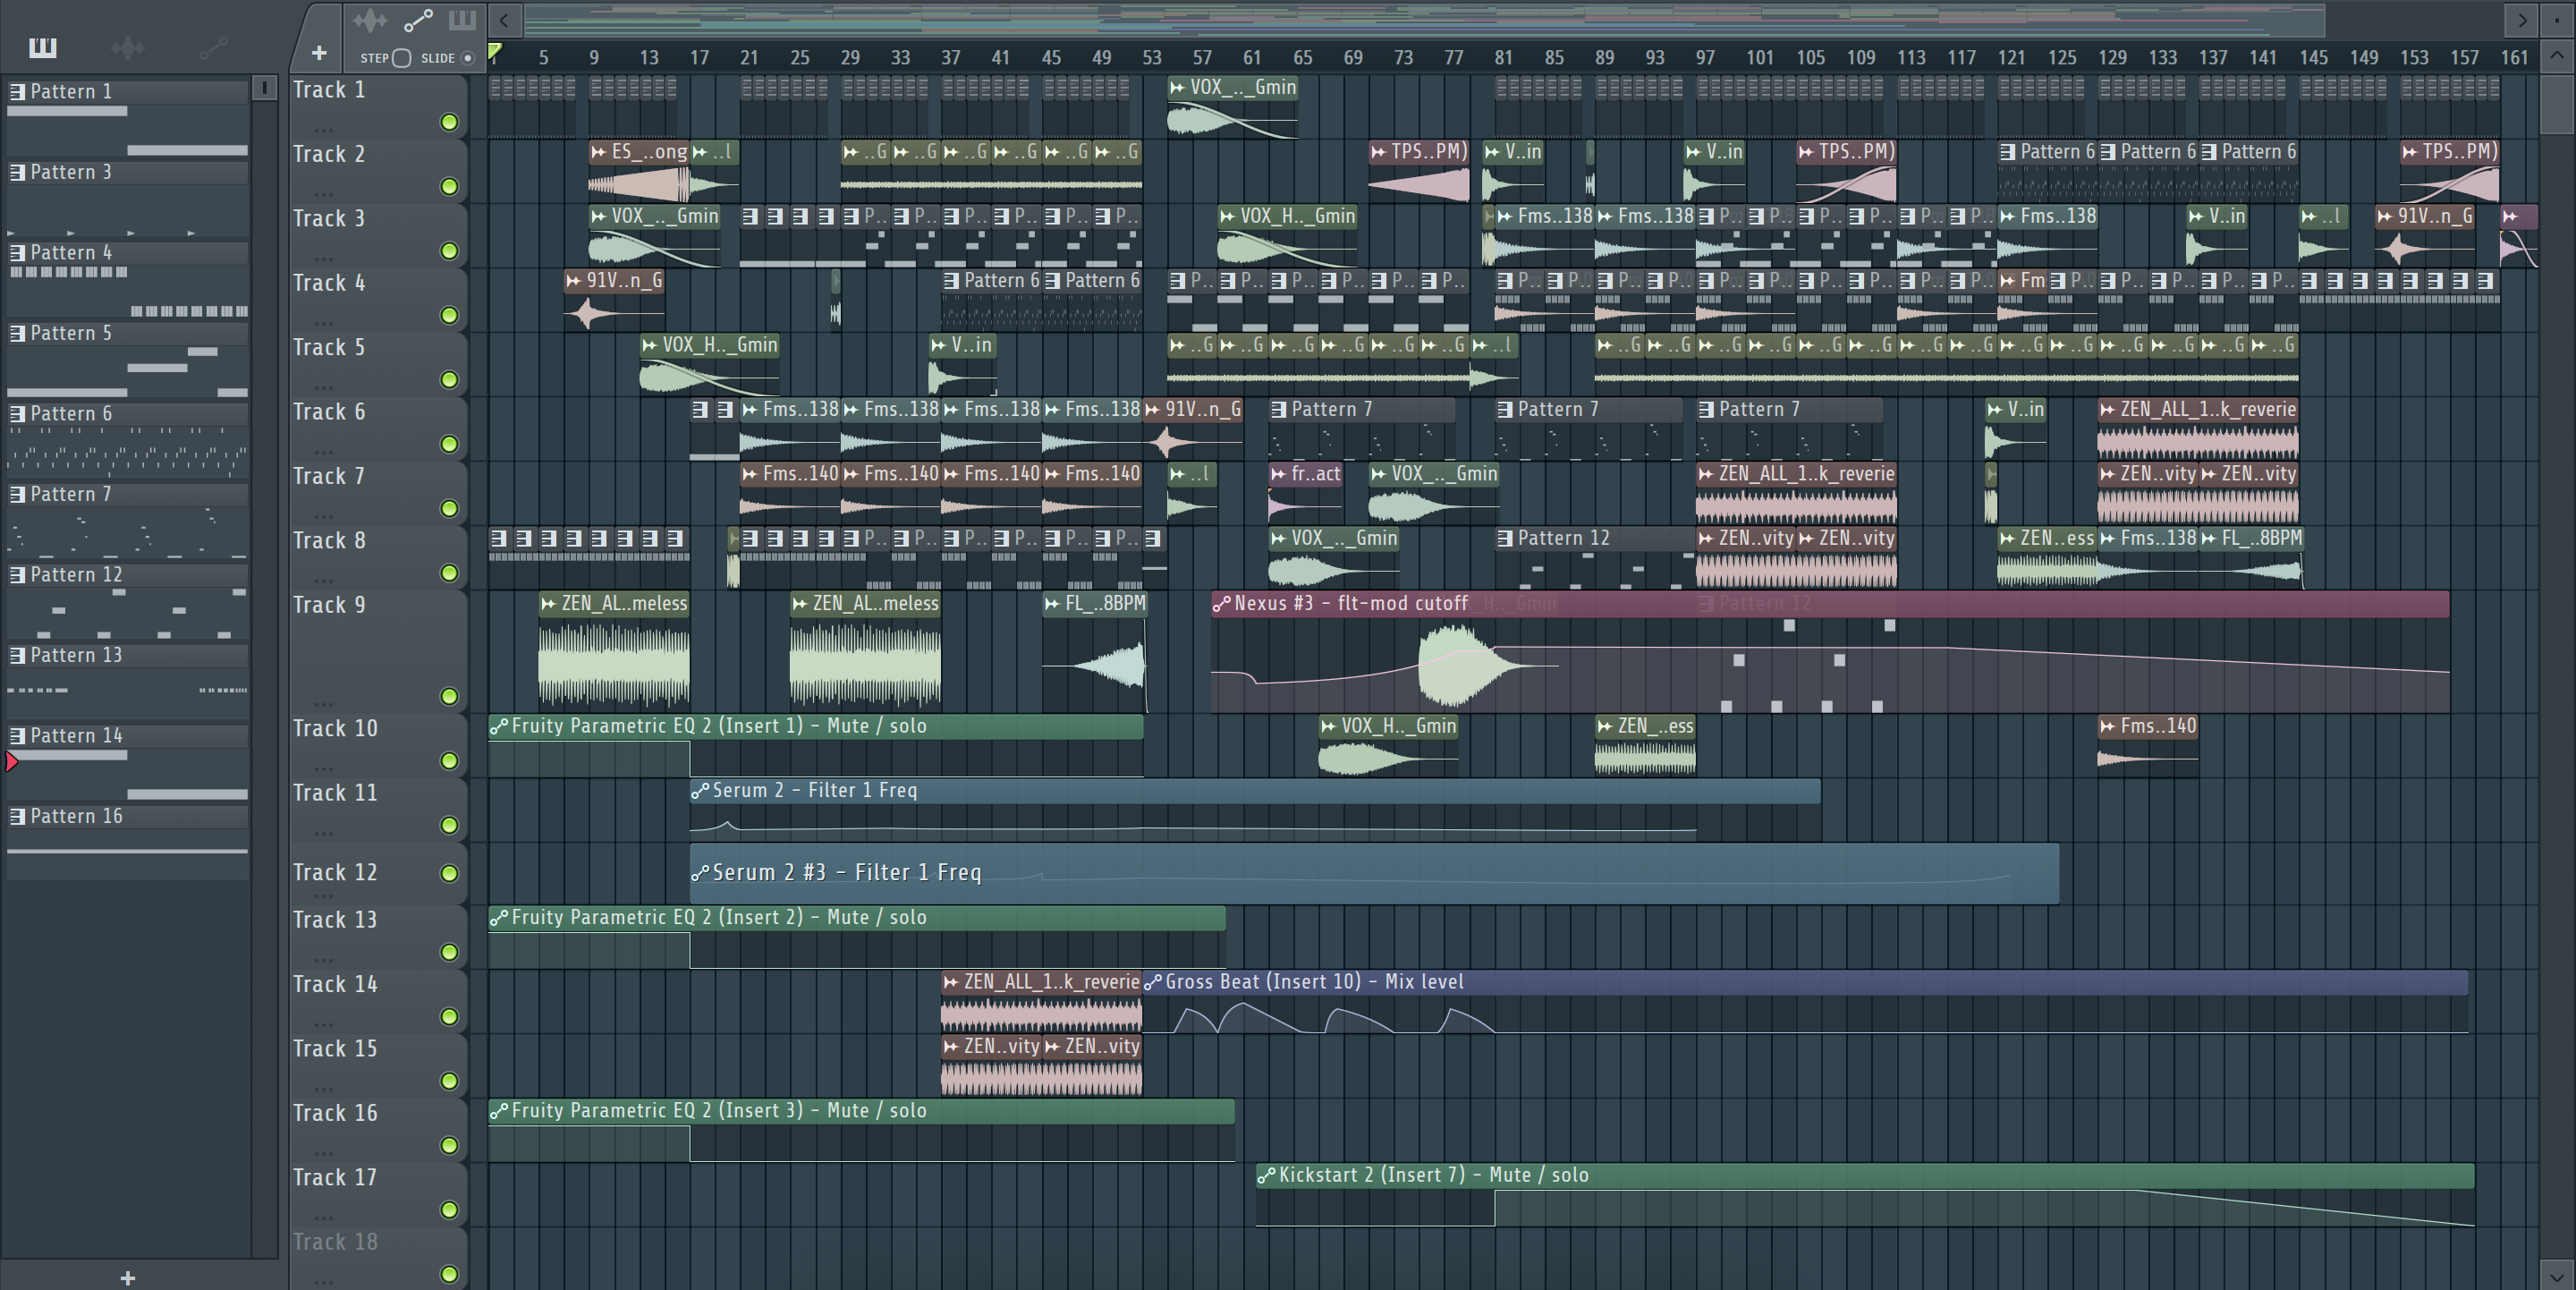Image resolution: width=2576 pixels, height=1290 pixels.
Task: Mute Track 14 with its green LED
Action: click(x=450, y=1017)
